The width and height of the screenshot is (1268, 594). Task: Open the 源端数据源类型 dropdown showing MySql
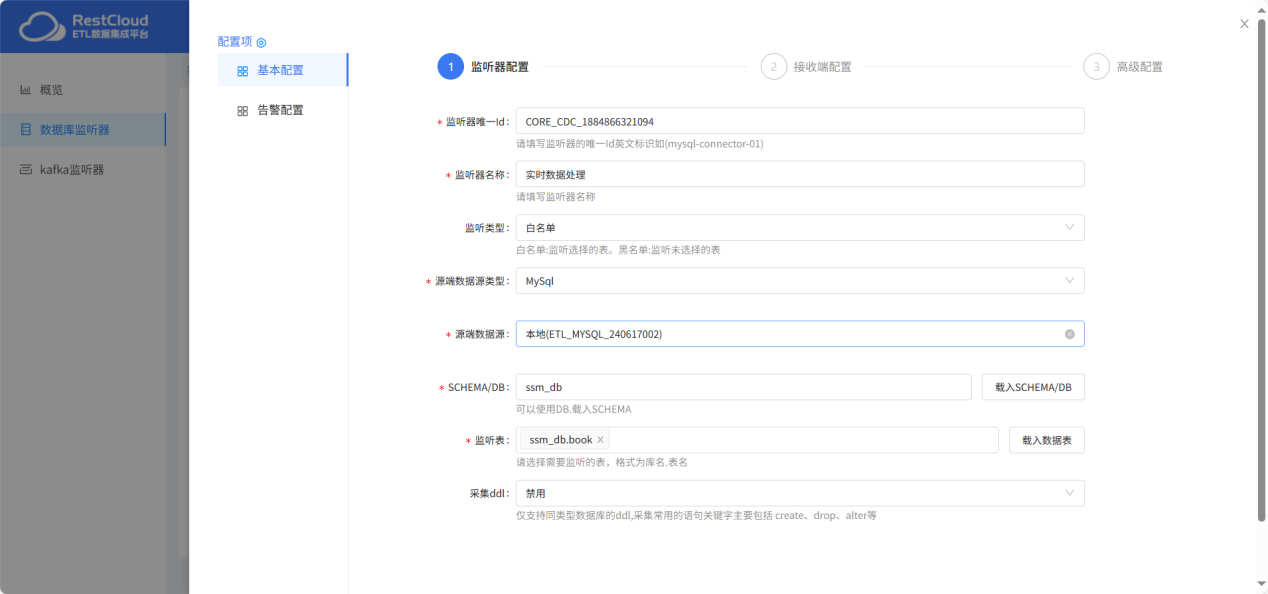tap(1069, 280)
